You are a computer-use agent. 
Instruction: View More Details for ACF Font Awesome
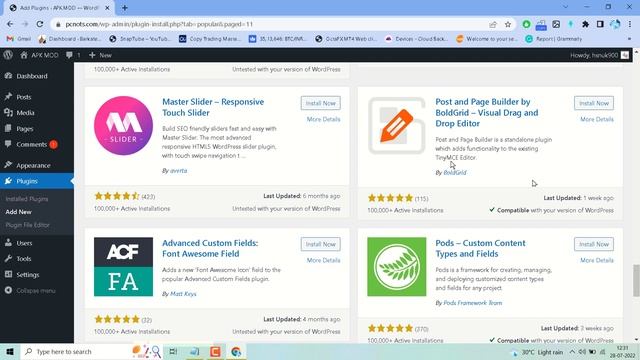(x=323, y=260)
